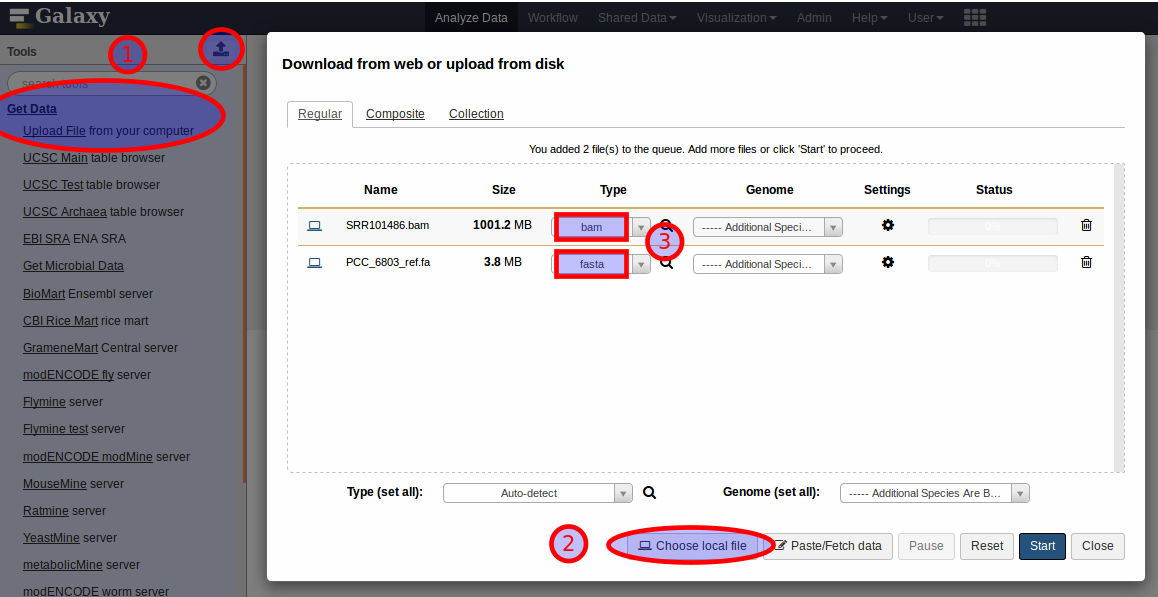Open the Flymine server tool

point(63,402)
